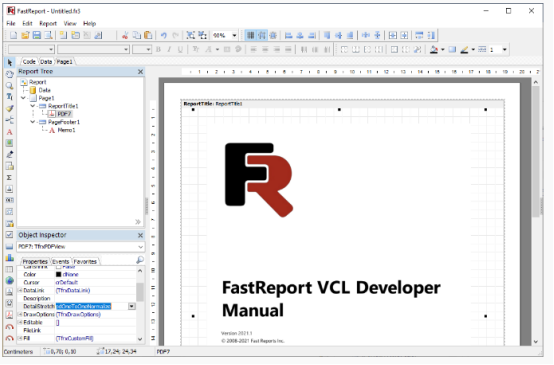
Task: Switch to the Data tab
Action: [46, 61]
